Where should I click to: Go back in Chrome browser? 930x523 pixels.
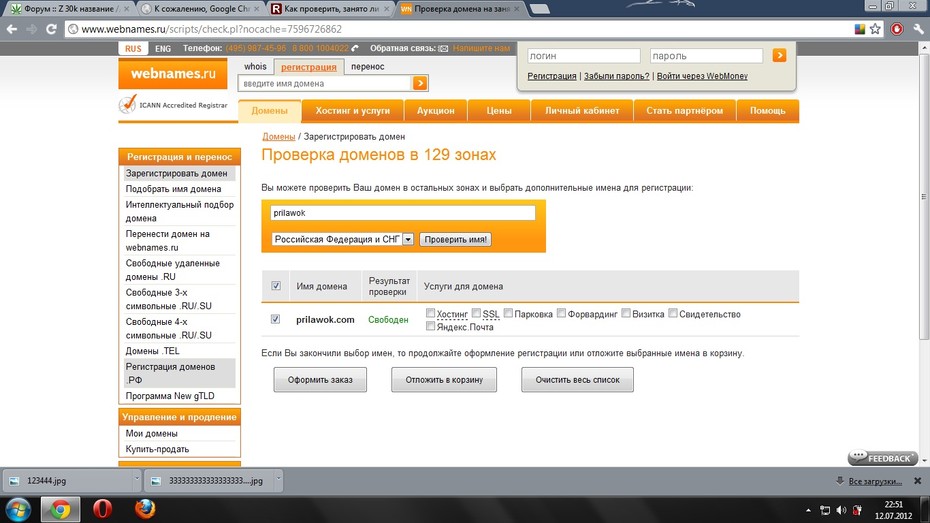click(x=12, y=29)
